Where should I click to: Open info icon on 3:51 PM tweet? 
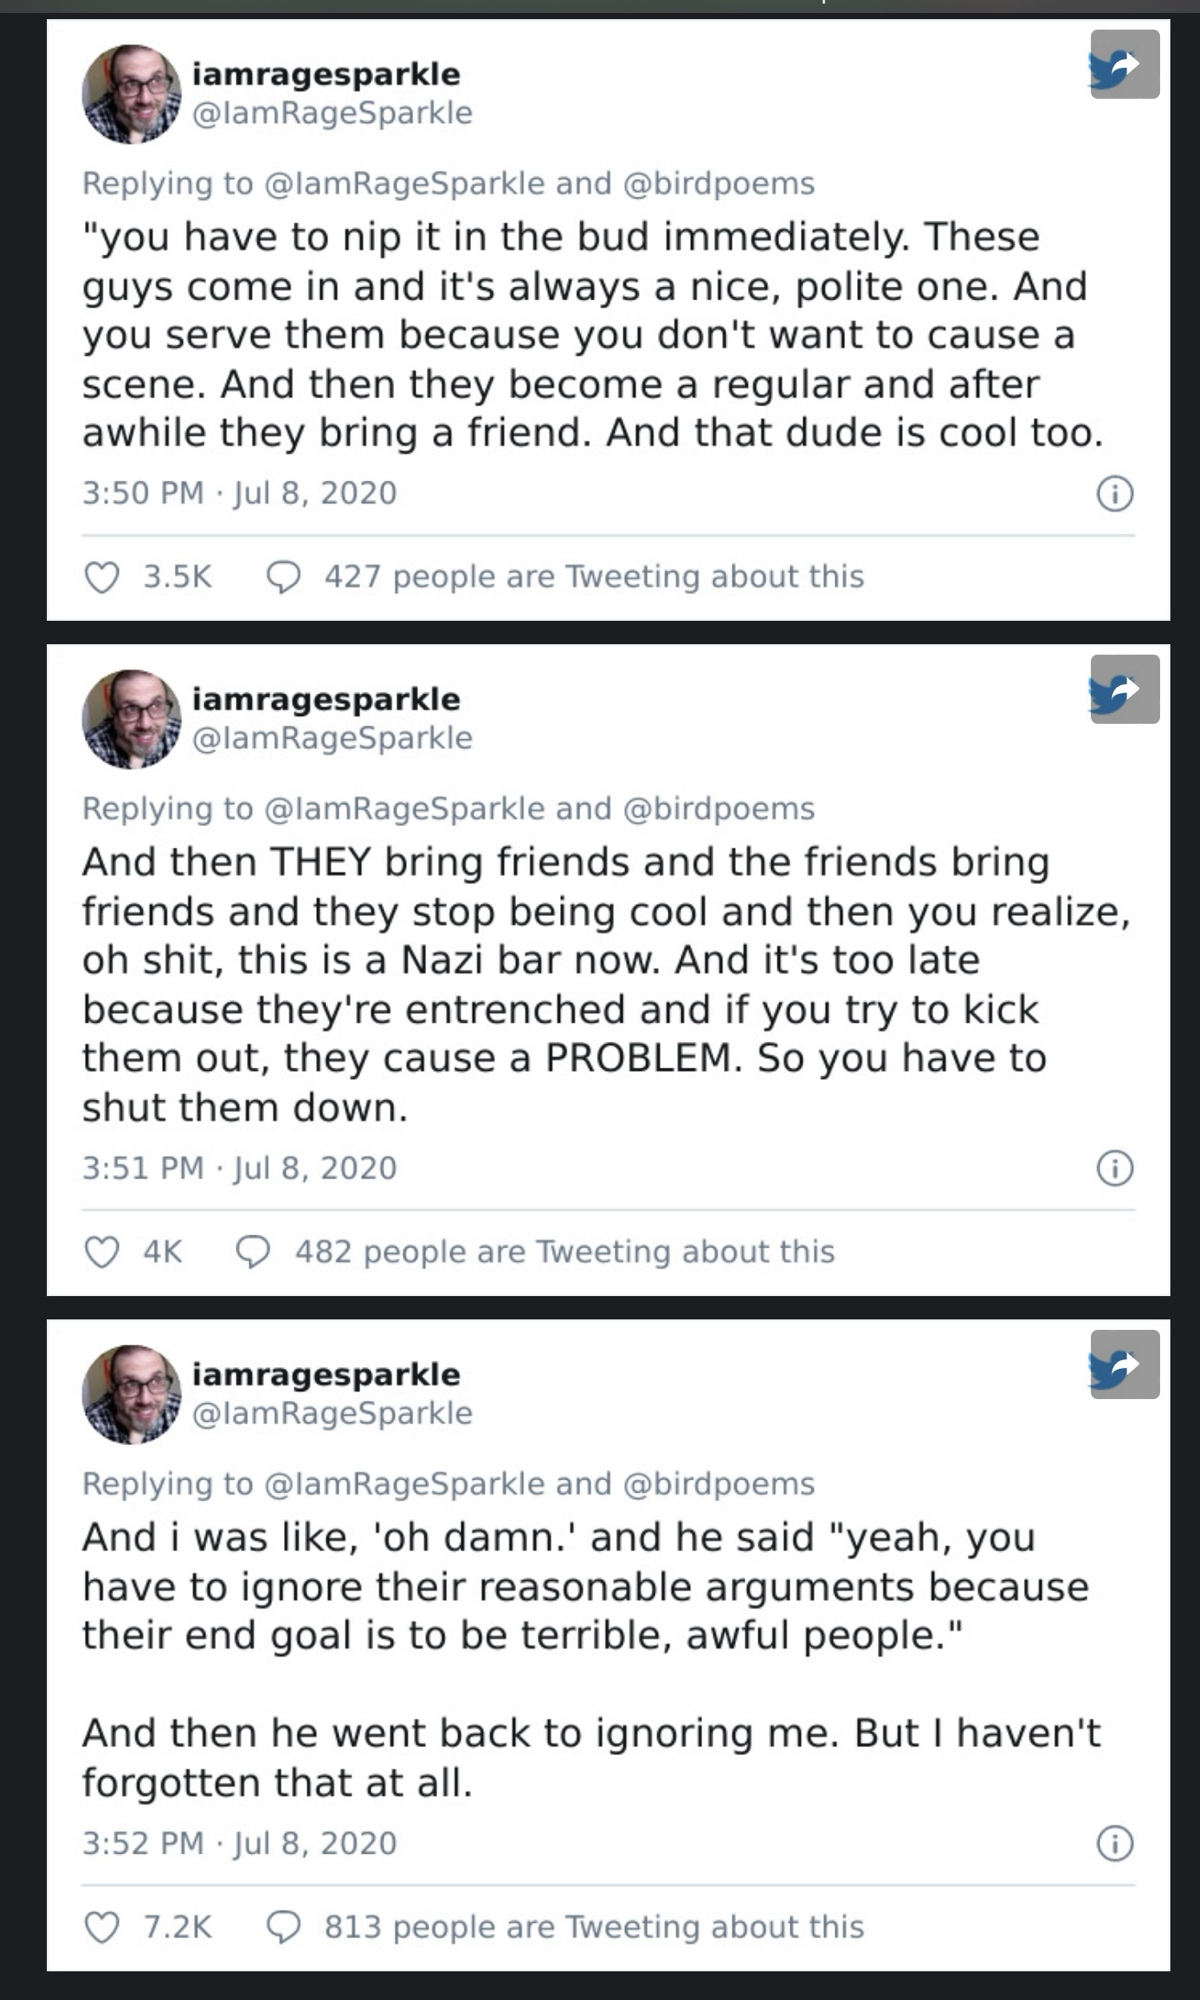(x=1115, y=1168)
